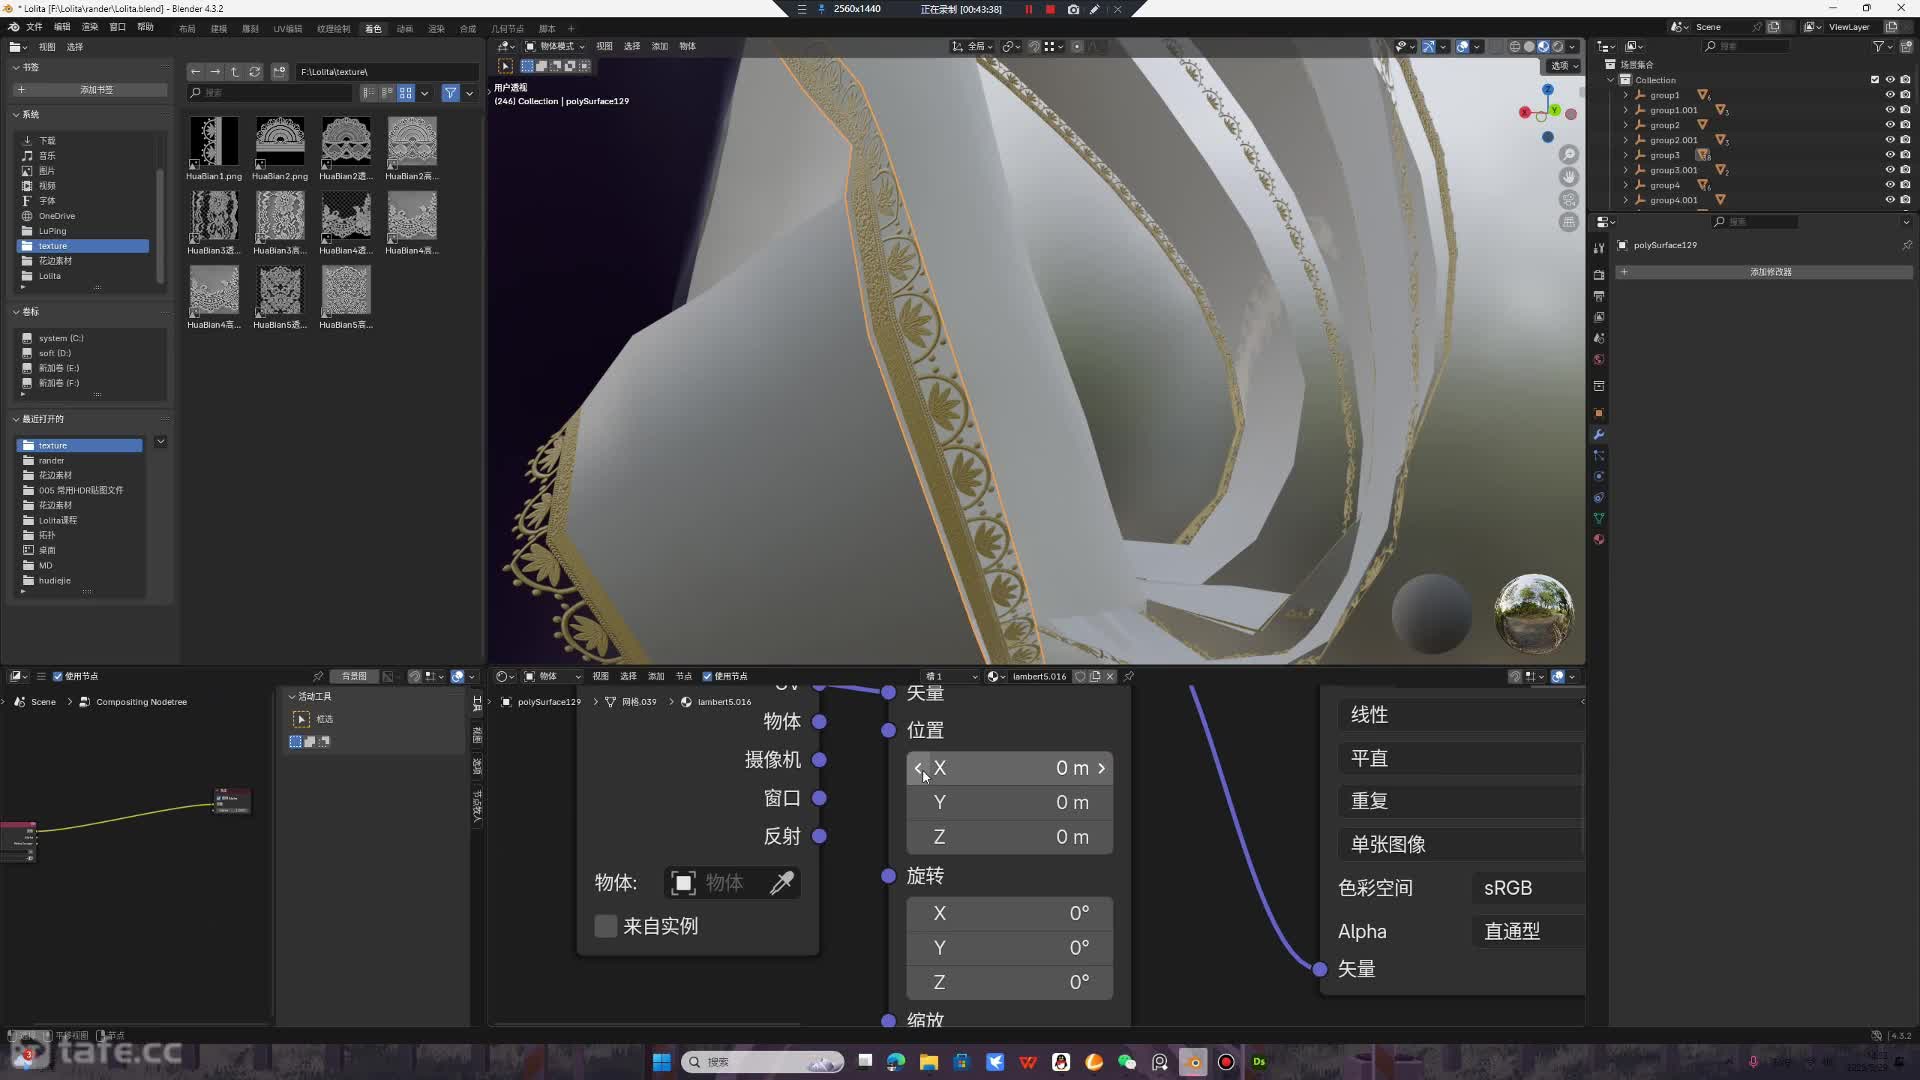Hide group1 in viewport via eye icon
Screen dimensions: 1920x1080
point(1890,95)
